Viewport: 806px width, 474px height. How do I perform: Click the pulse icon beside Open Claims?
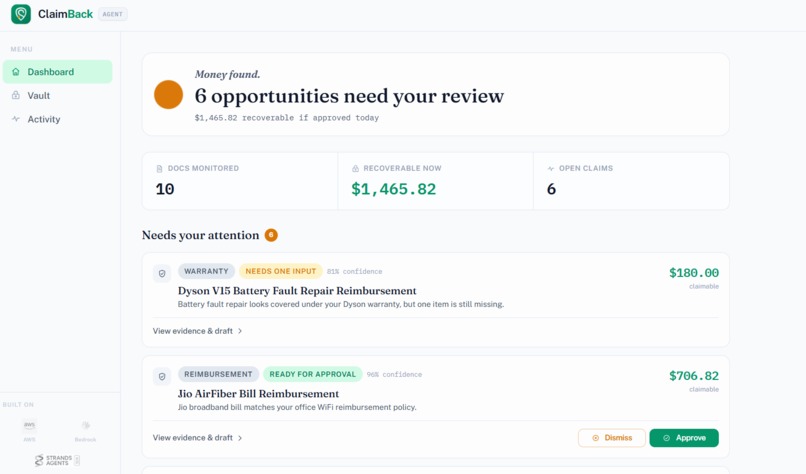pyautogui.click(x=551, y=168)
